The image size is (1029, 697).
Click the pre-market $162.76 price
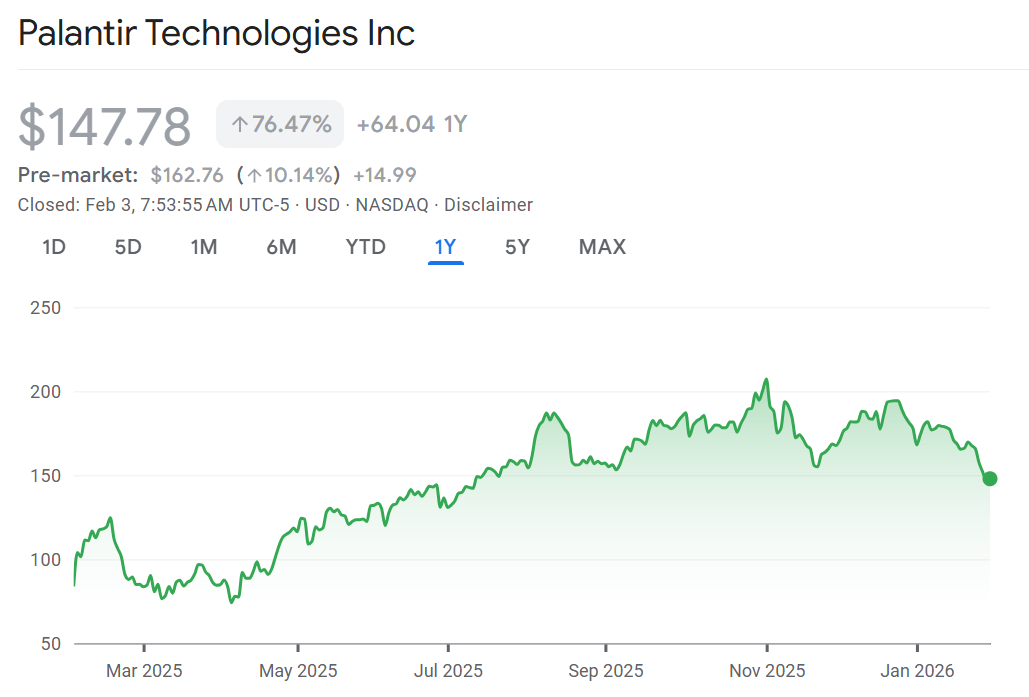click(187, 175)
